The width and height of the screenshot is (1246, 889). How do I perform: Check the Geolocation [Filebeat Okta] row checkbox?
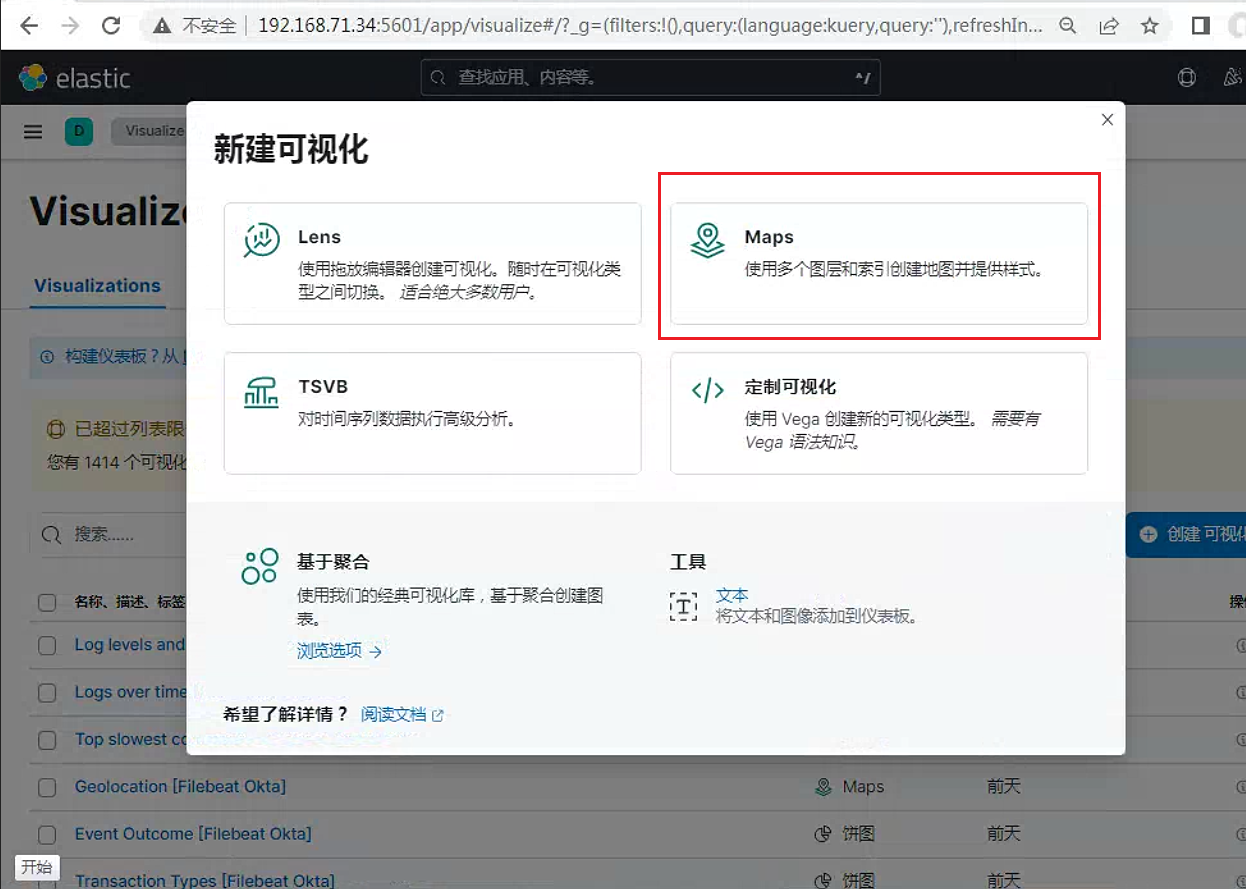point(47,788)
